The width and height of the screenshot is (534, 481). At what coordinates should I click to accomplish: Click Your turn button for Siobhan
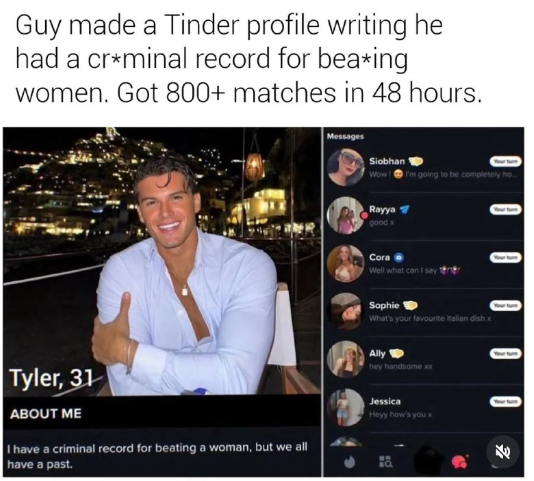pyautogui.click(x=506, y=161)
